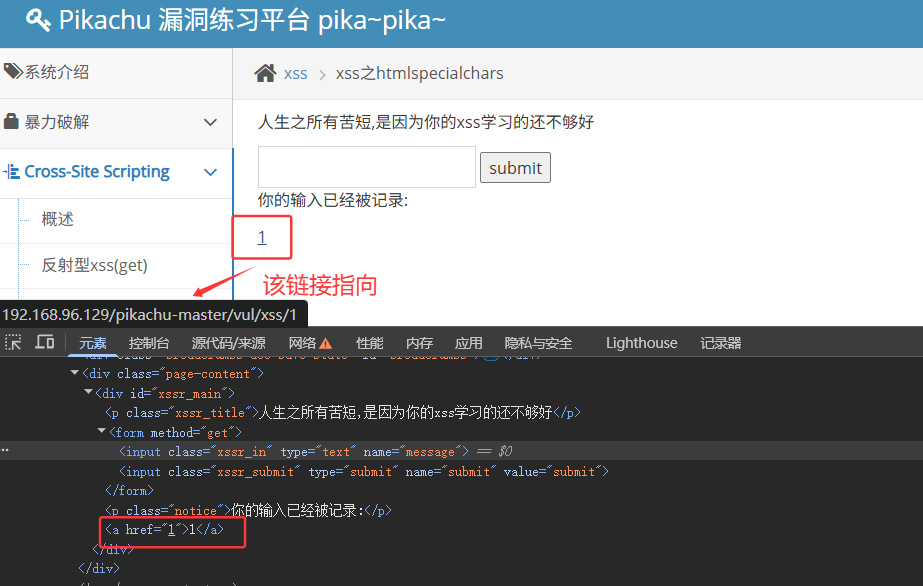Image resolution: width=923 pixels, height=586 pixels.
Task: Click the 人生之所有苦短 title paragraph
Action: [426, 122]
